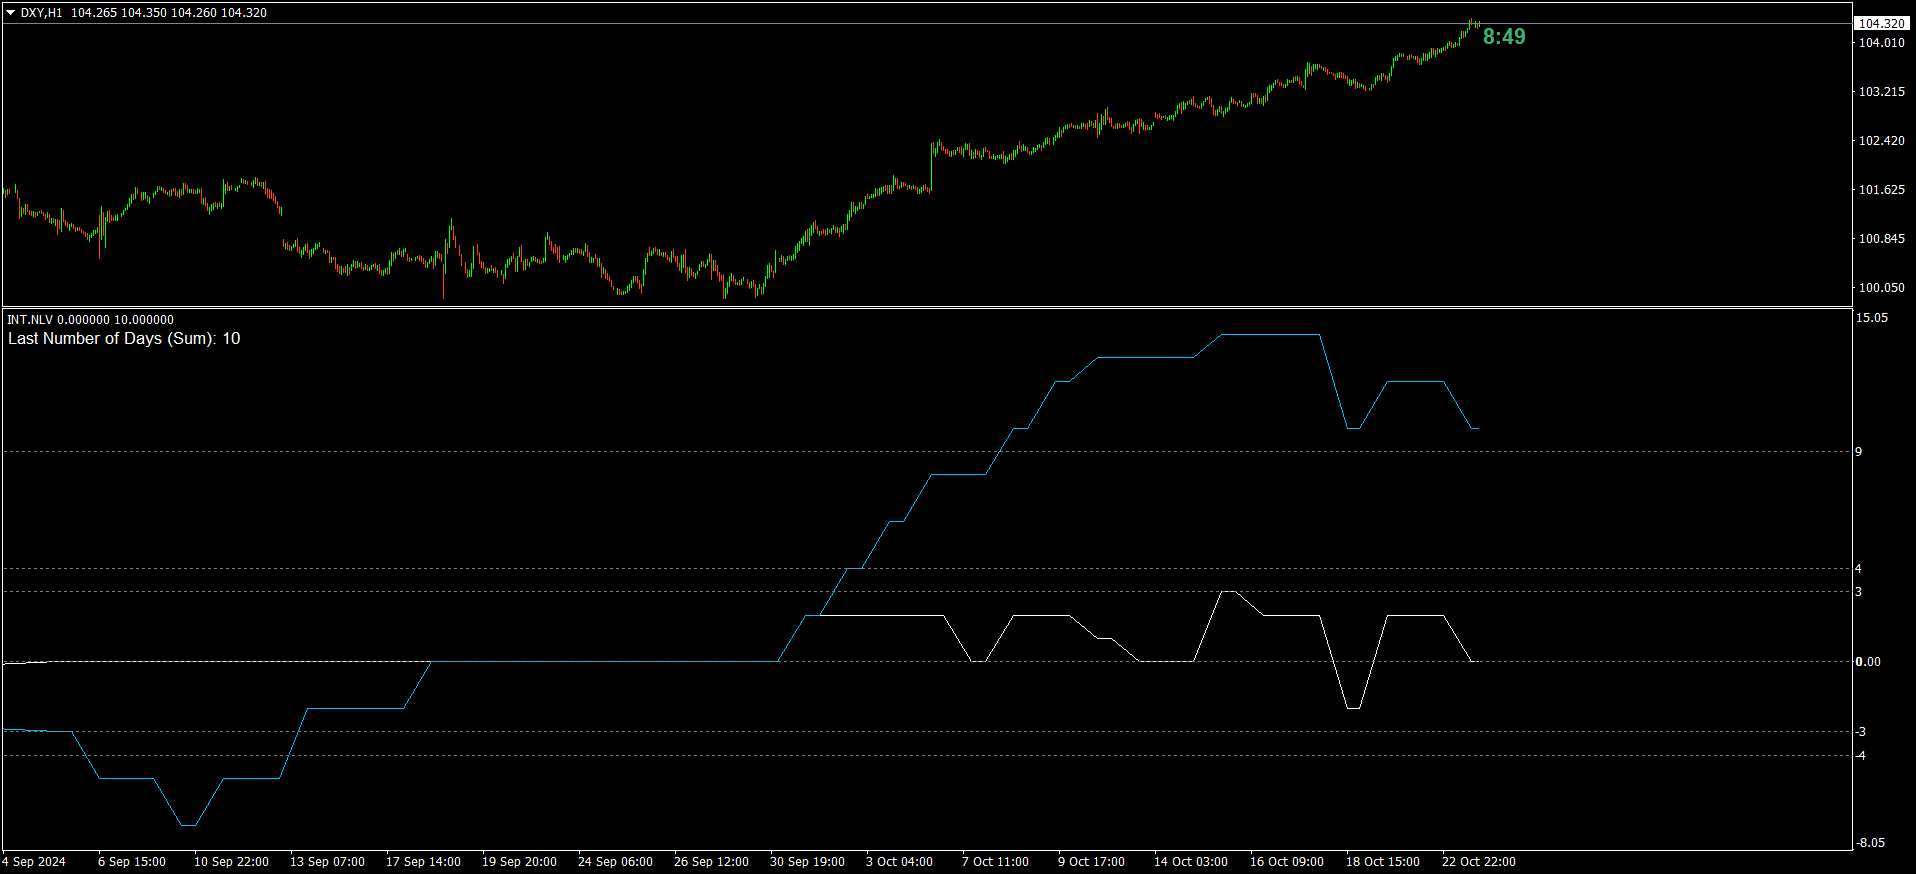Select the DXY,H1 symbol label
The height and width of the screenshot is (874, 1916).
click(x=41, y=13)
